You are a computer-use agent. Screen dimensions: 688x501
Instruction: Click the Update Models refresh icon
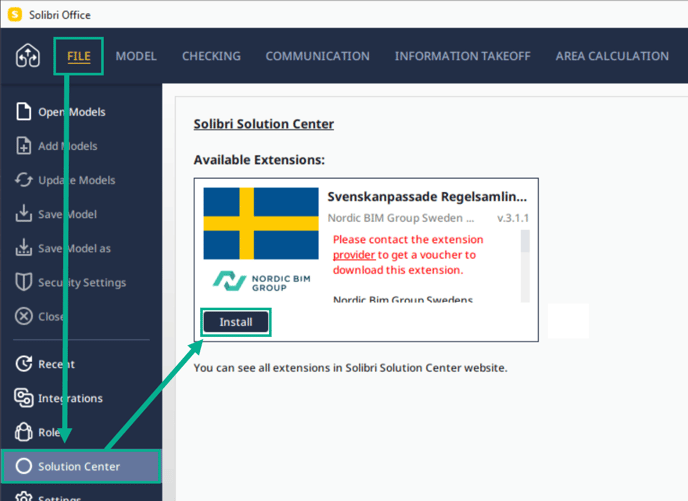pyautogui.click(x=24, y=180)
